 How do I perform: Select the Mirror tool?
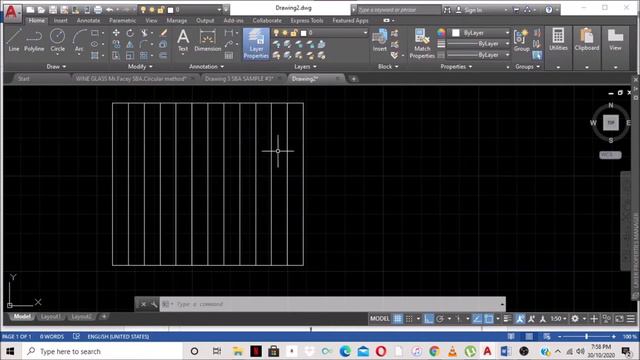[130, 44]
